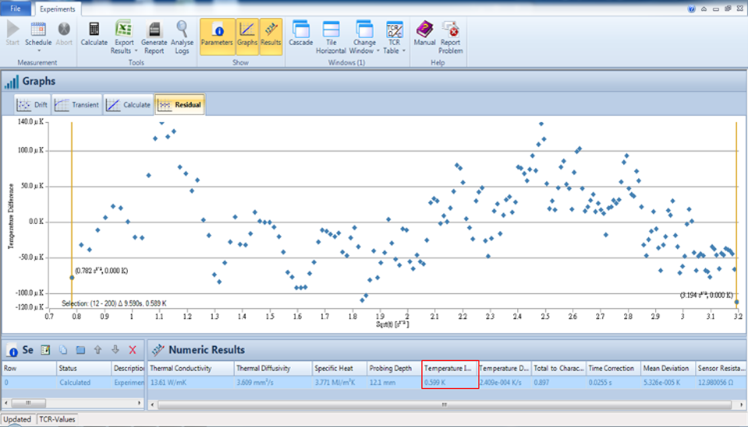This screenshot has height=427, width=748.
Task: Click the Se panel horizontal scrollbar thumb
Action: [x=28, y=403]
